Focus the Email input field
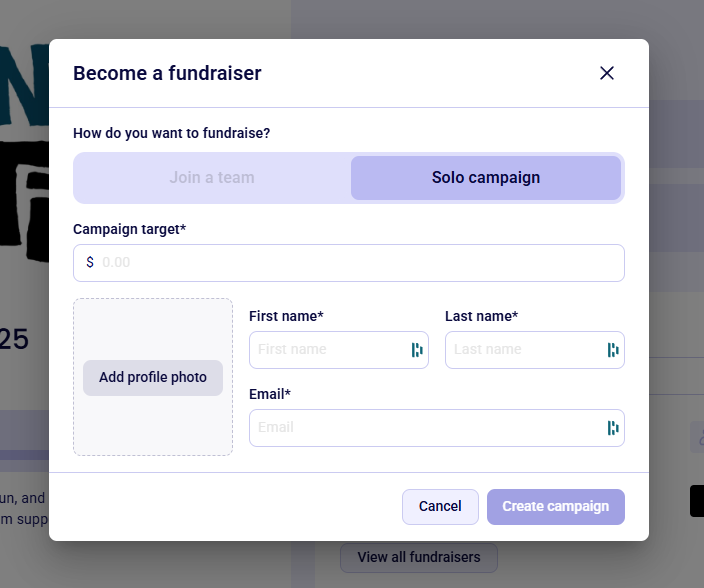 tap(425, 428)
